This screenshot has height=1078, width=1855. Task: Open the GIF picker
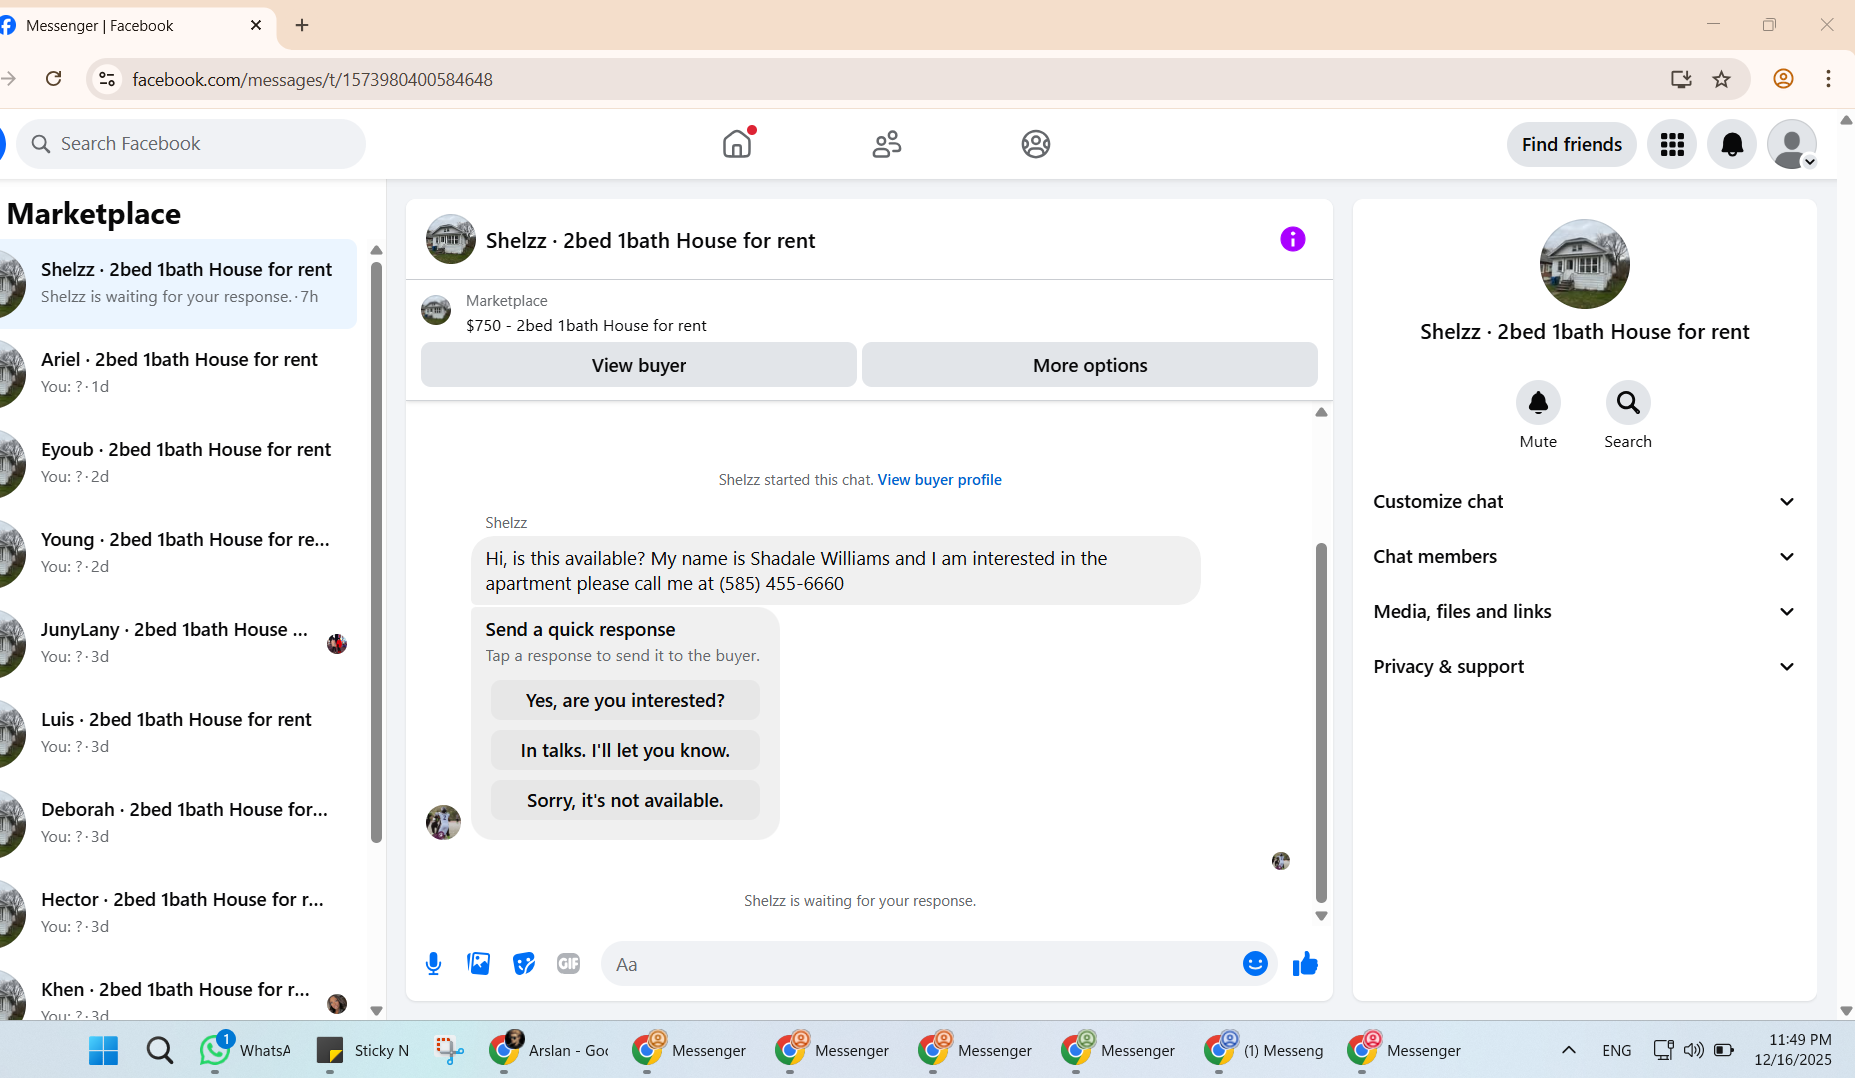[x=569, y=964]
